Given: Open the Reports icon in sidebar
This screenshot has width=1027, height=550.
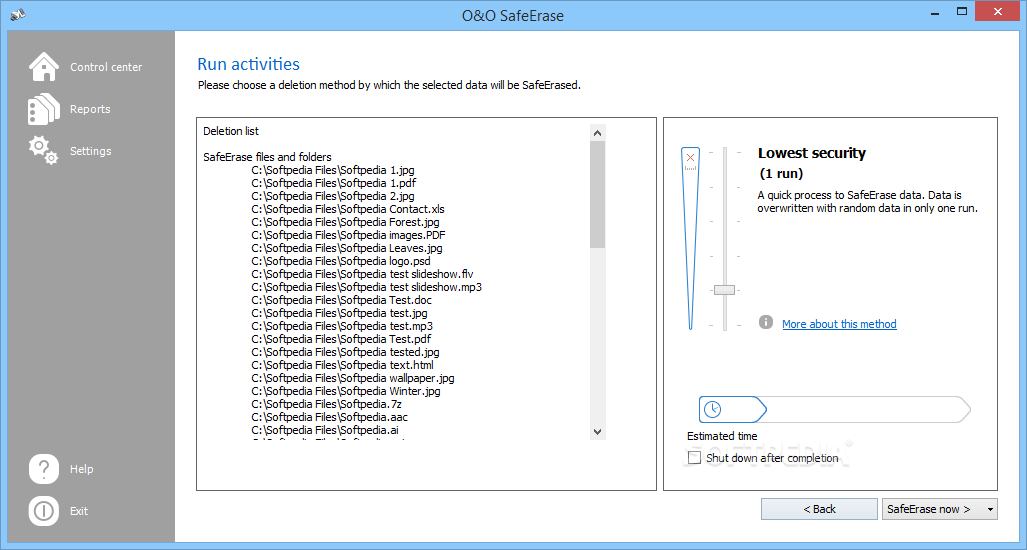Looking at the screenshot, I should [x=44, y=109].
